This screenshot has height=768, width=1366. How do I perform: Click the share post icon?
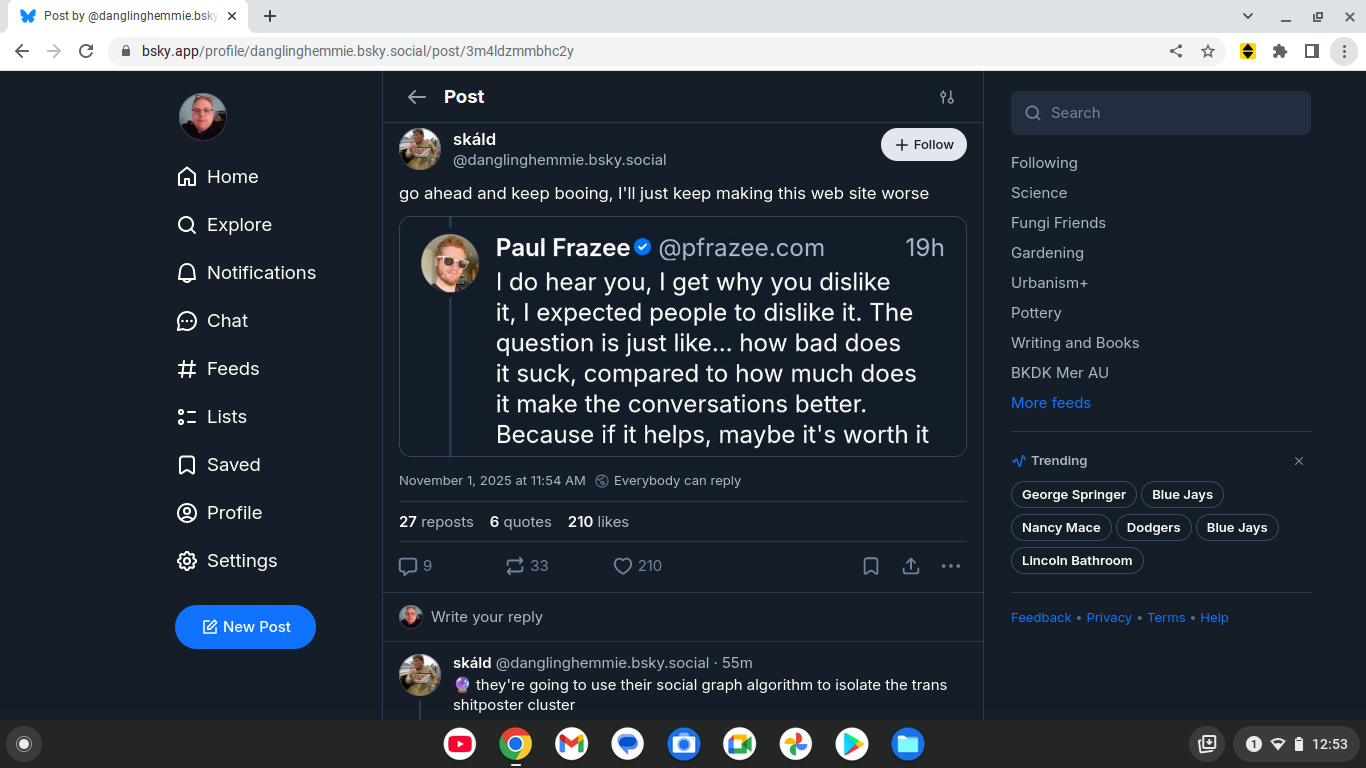(x=911, y=566)
